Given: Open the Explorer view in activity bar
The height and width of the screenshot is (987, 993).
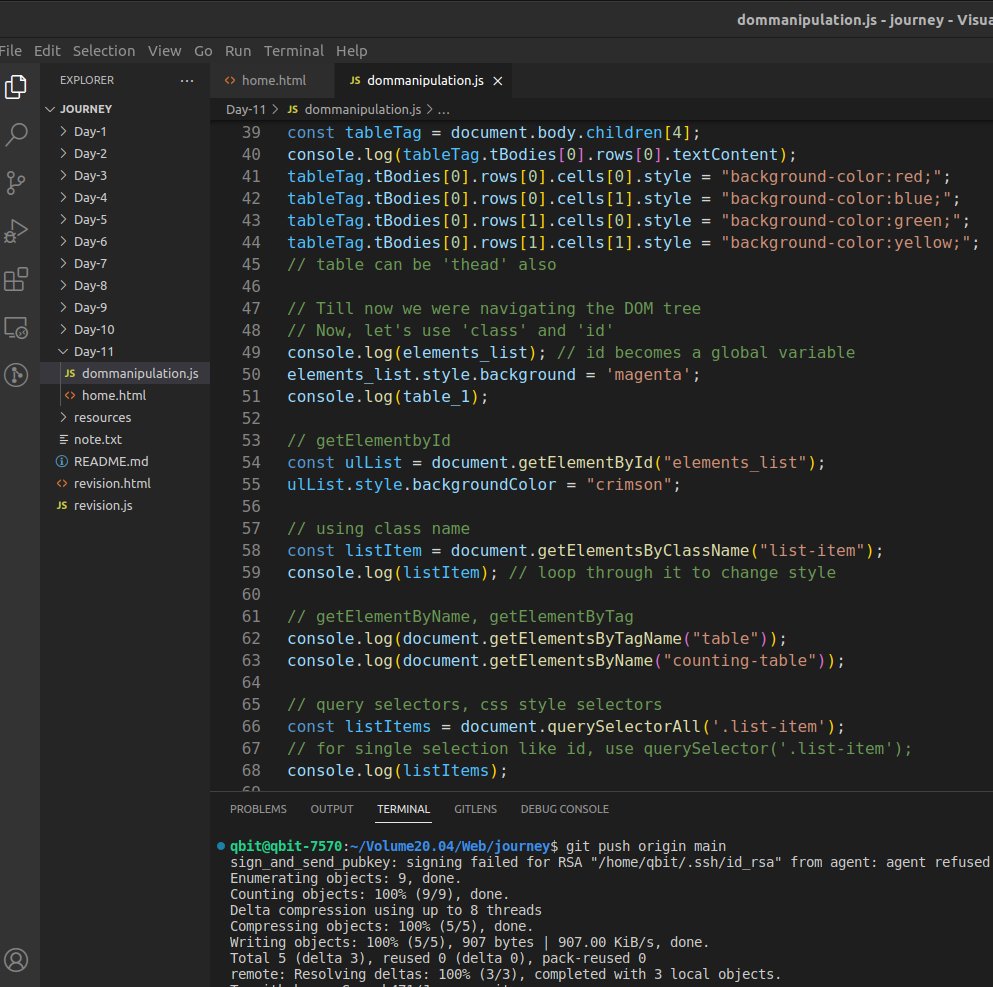Looking at the screenshot, I should [x=16, y=87].
